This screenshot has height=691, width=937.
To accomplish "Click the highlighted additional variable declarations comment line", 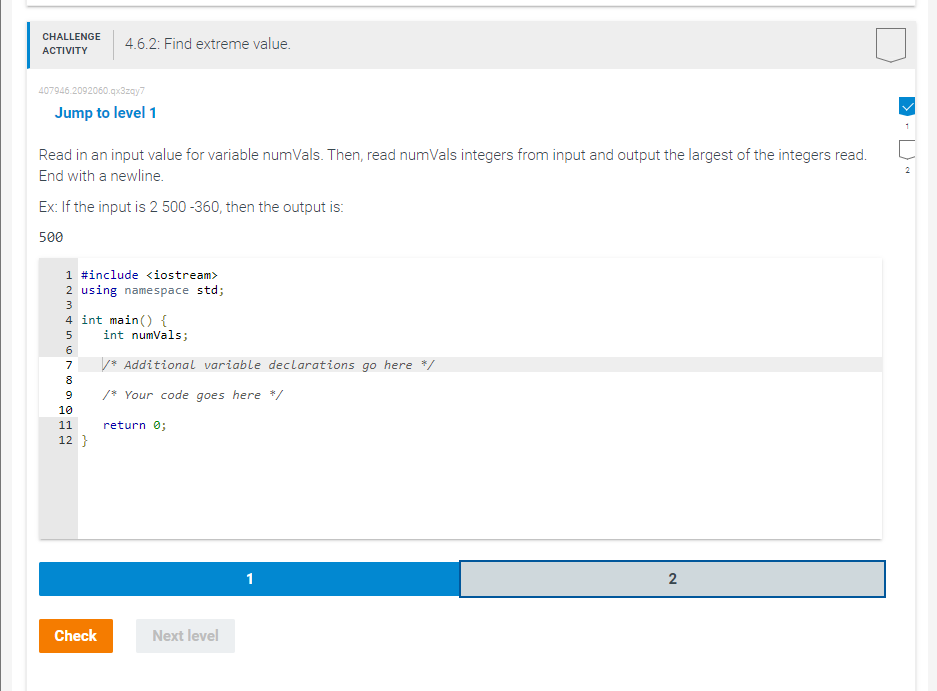I will click(267, 364).
